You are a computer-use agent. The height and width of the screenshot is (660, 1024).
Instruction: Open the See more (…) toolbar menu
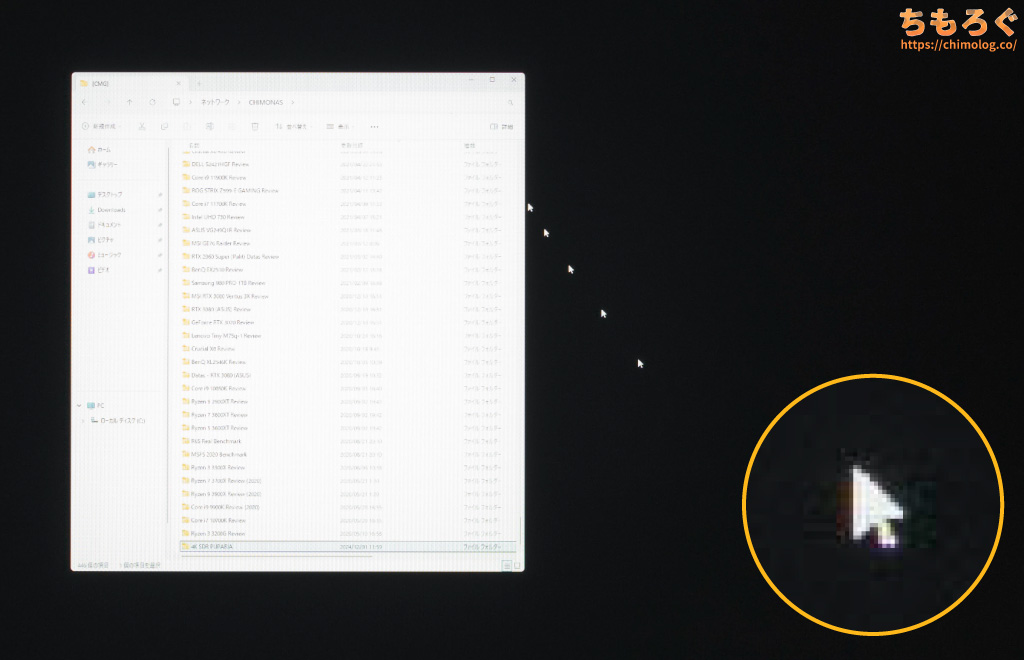tap(374, 127)
